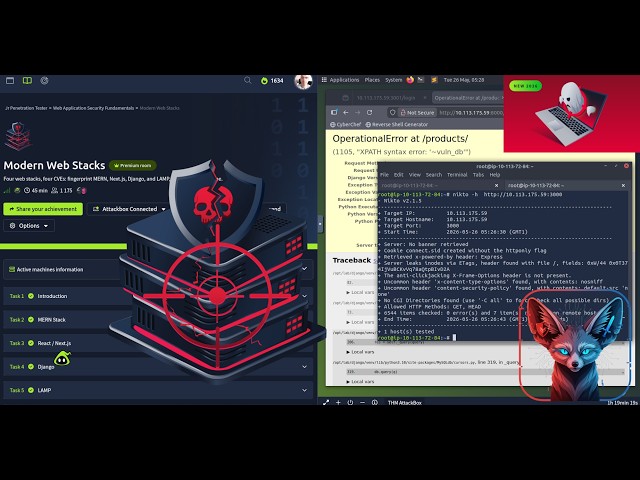Viewport: 640px width, 480px height.
Task: Open the Options dropdown
Action: 29,226
